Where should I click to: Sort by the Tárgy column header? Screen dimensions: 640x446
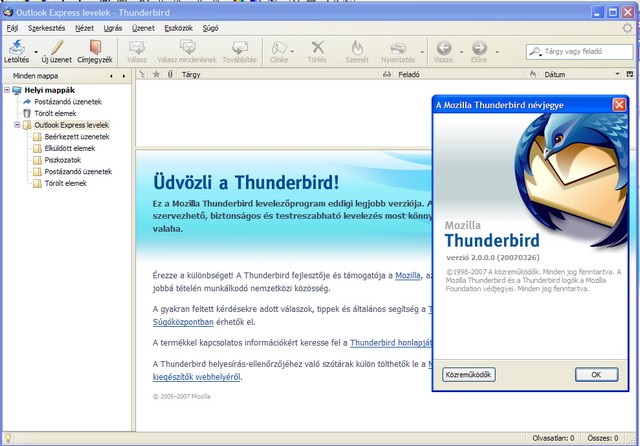point(279,74)
